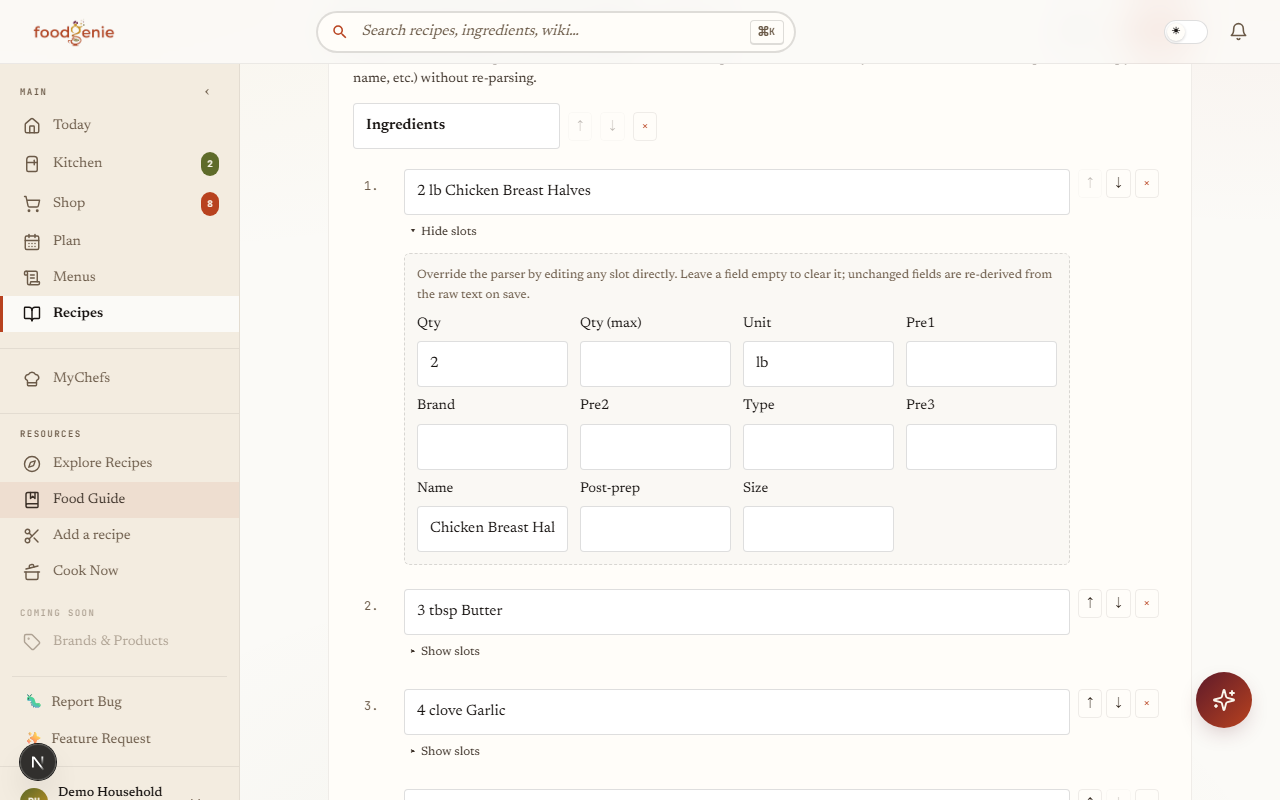The height and width of the screenshot is (800, 1280).
Task: Click the Name slot field
Action: (492, 529)
